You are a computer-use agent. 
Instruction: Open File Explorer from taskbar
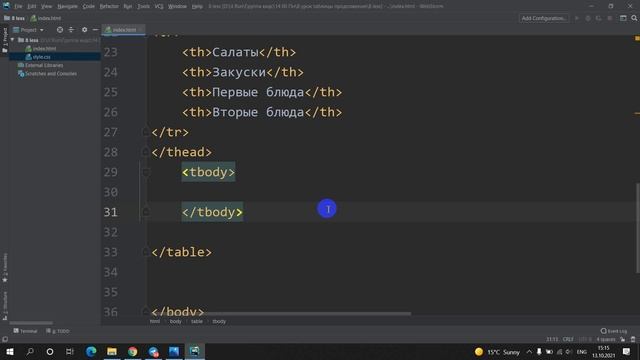pyautogui.click(x=112, y=351)
